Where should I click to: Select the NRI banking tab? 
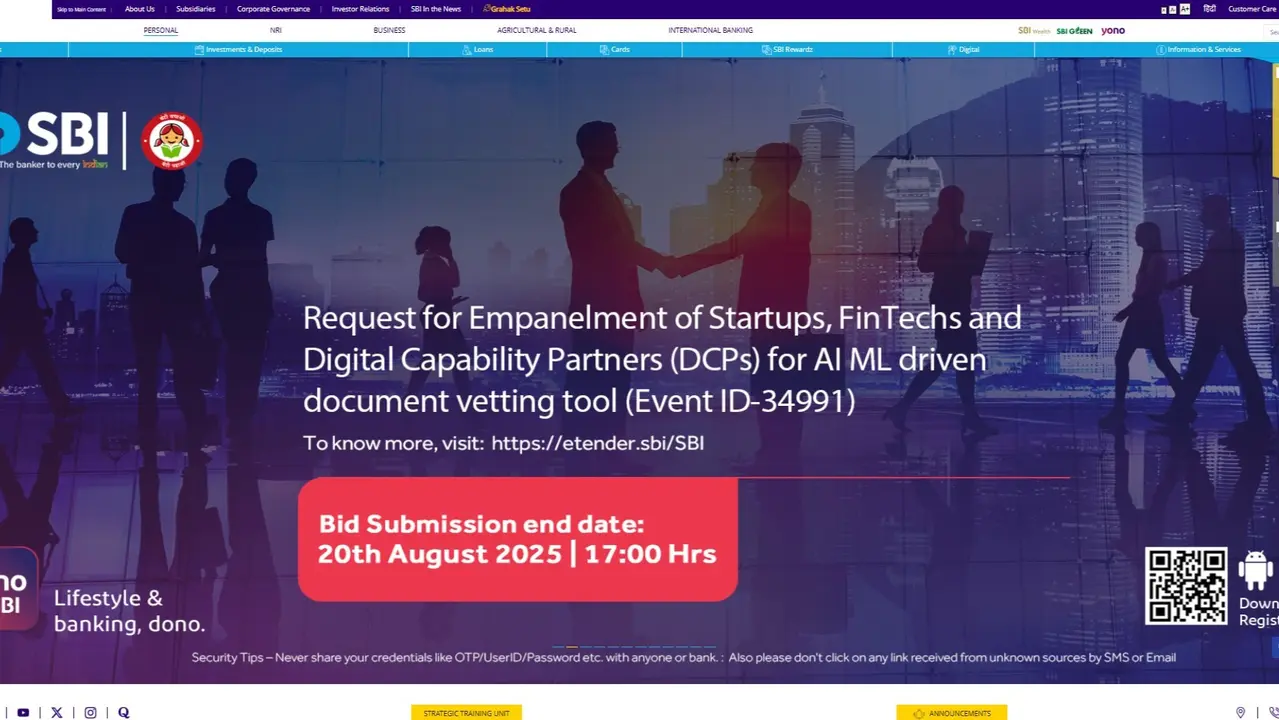[x=275, y=30]
